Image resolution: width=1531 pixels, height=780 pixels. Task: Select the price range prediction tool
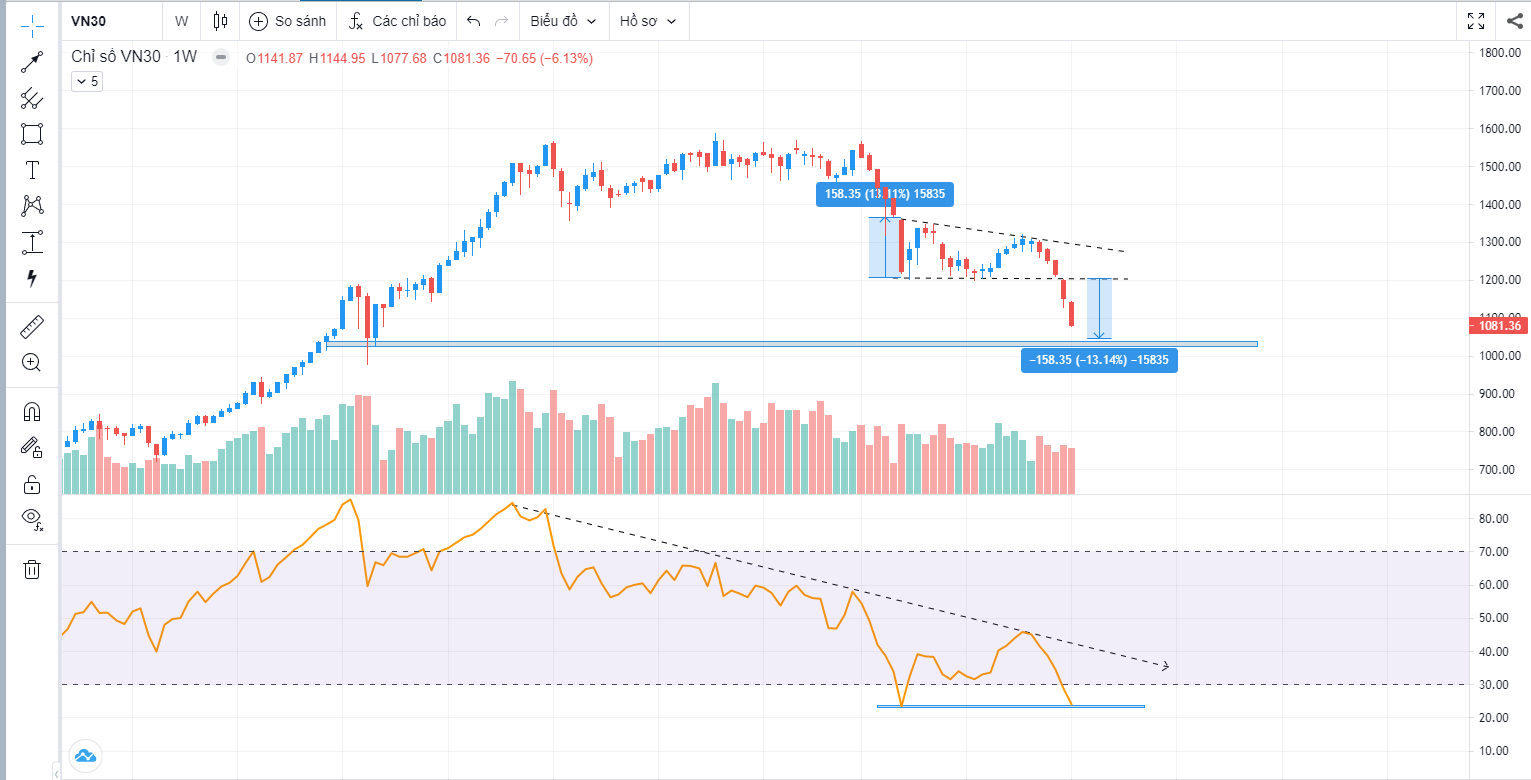(x=33, y=242)
